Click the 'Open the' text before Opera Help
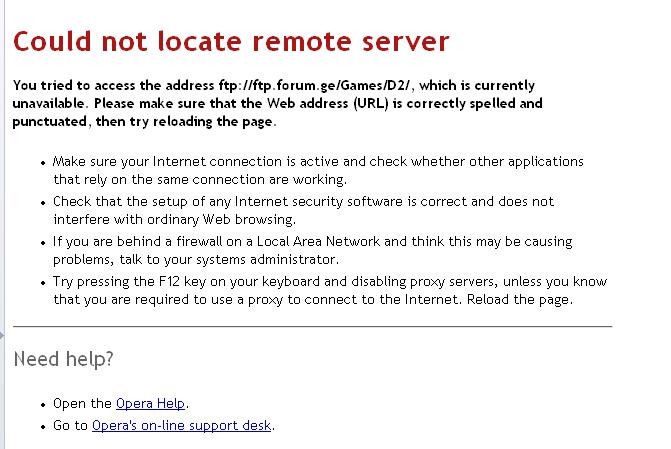The width and height of the screenshot is (671, 449). pyautogui.click(x=82, y=404)
